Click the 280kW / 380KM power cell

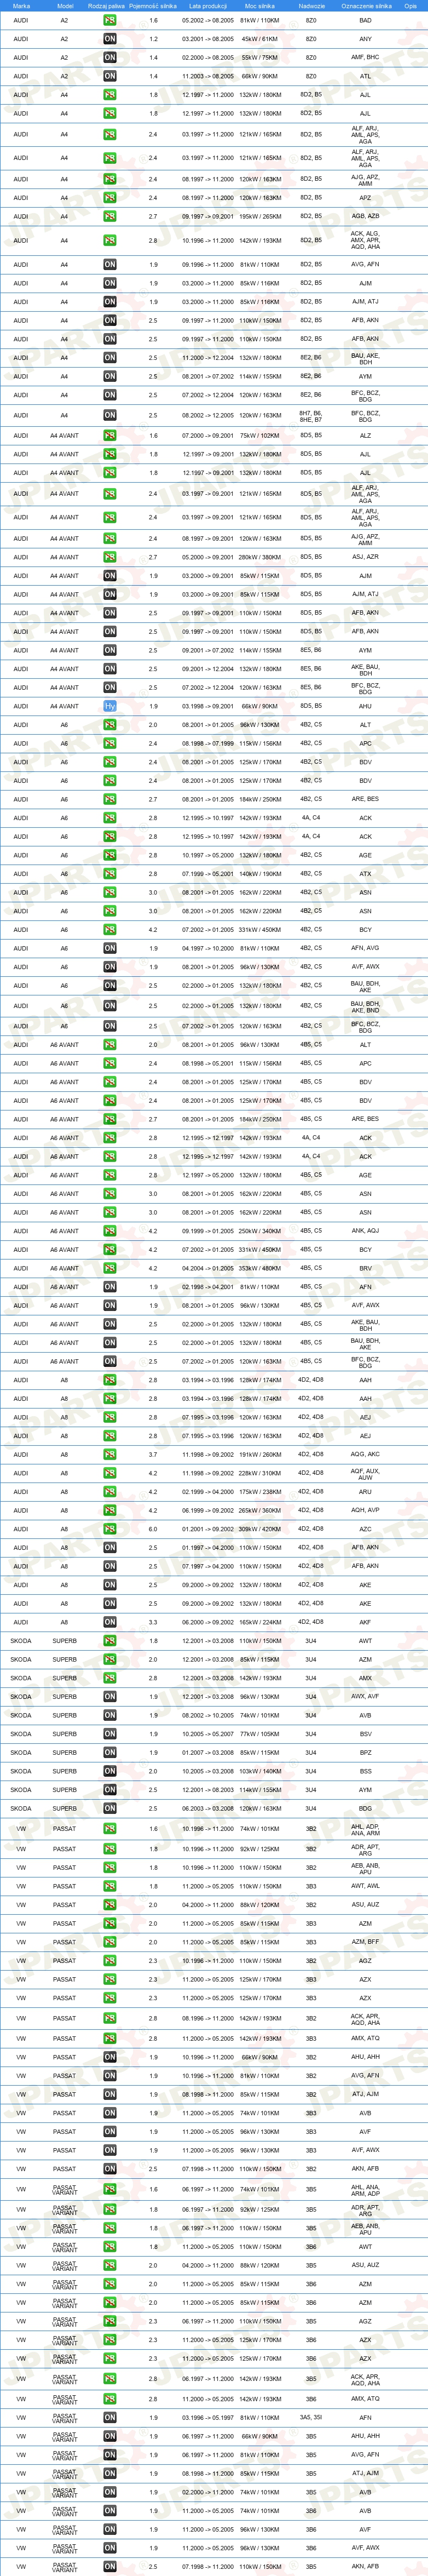(x=260, y=557)
